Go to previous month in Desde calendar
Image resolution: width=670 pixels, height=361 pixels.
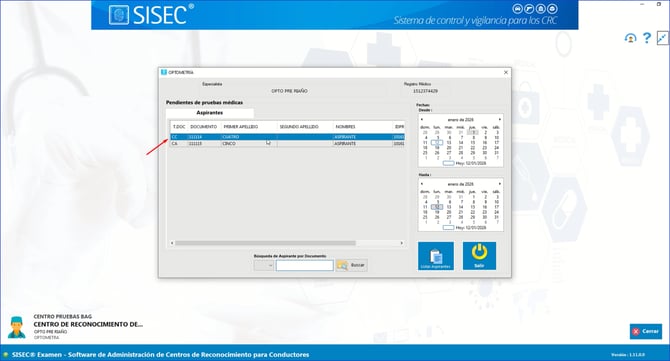tap(422, 120)
